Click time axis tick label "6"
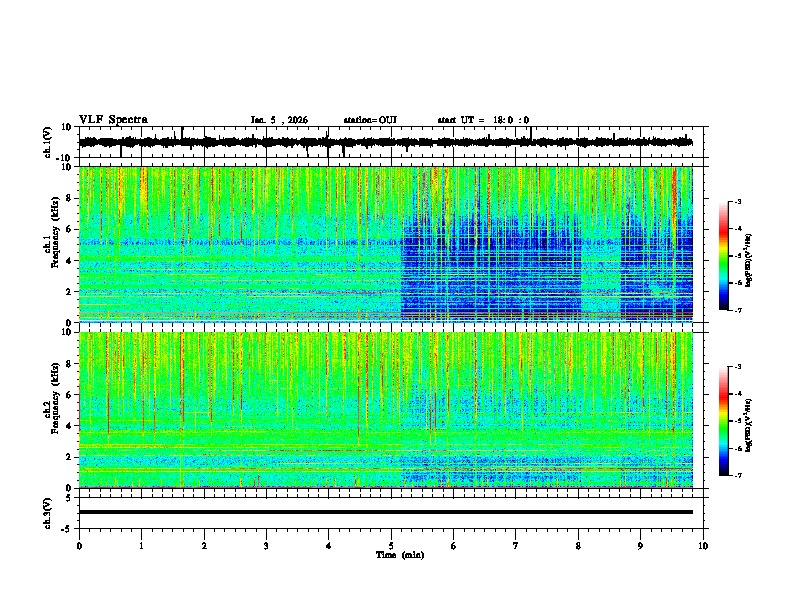This screenshot has height=612, width=792. click(454, 546)
